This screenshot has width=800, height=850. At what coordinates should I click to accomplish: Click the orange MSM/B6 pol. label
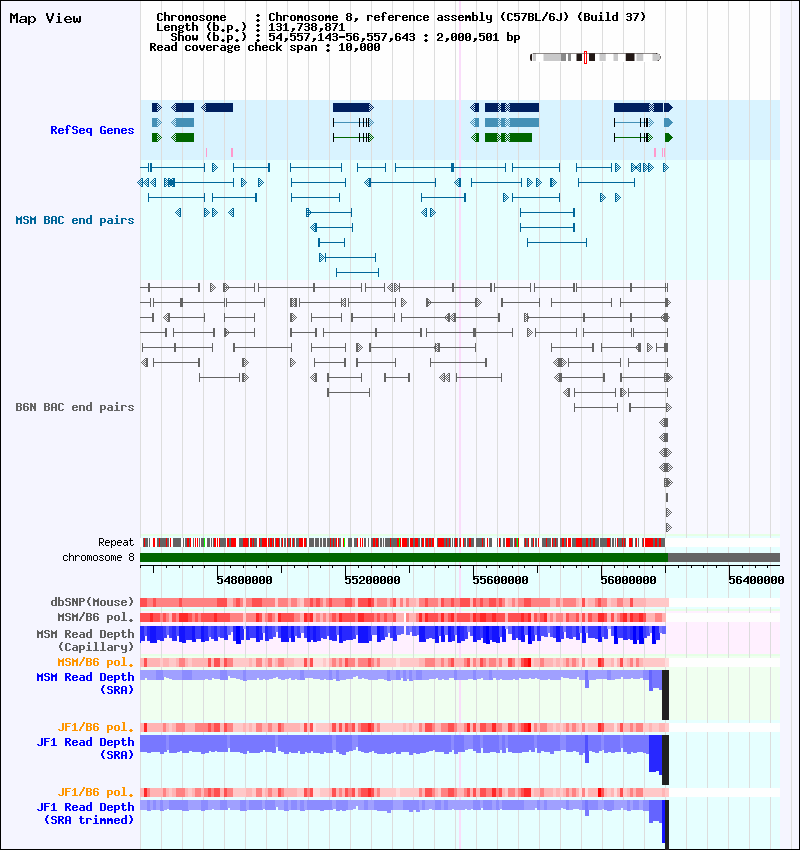tap(95, 662)
